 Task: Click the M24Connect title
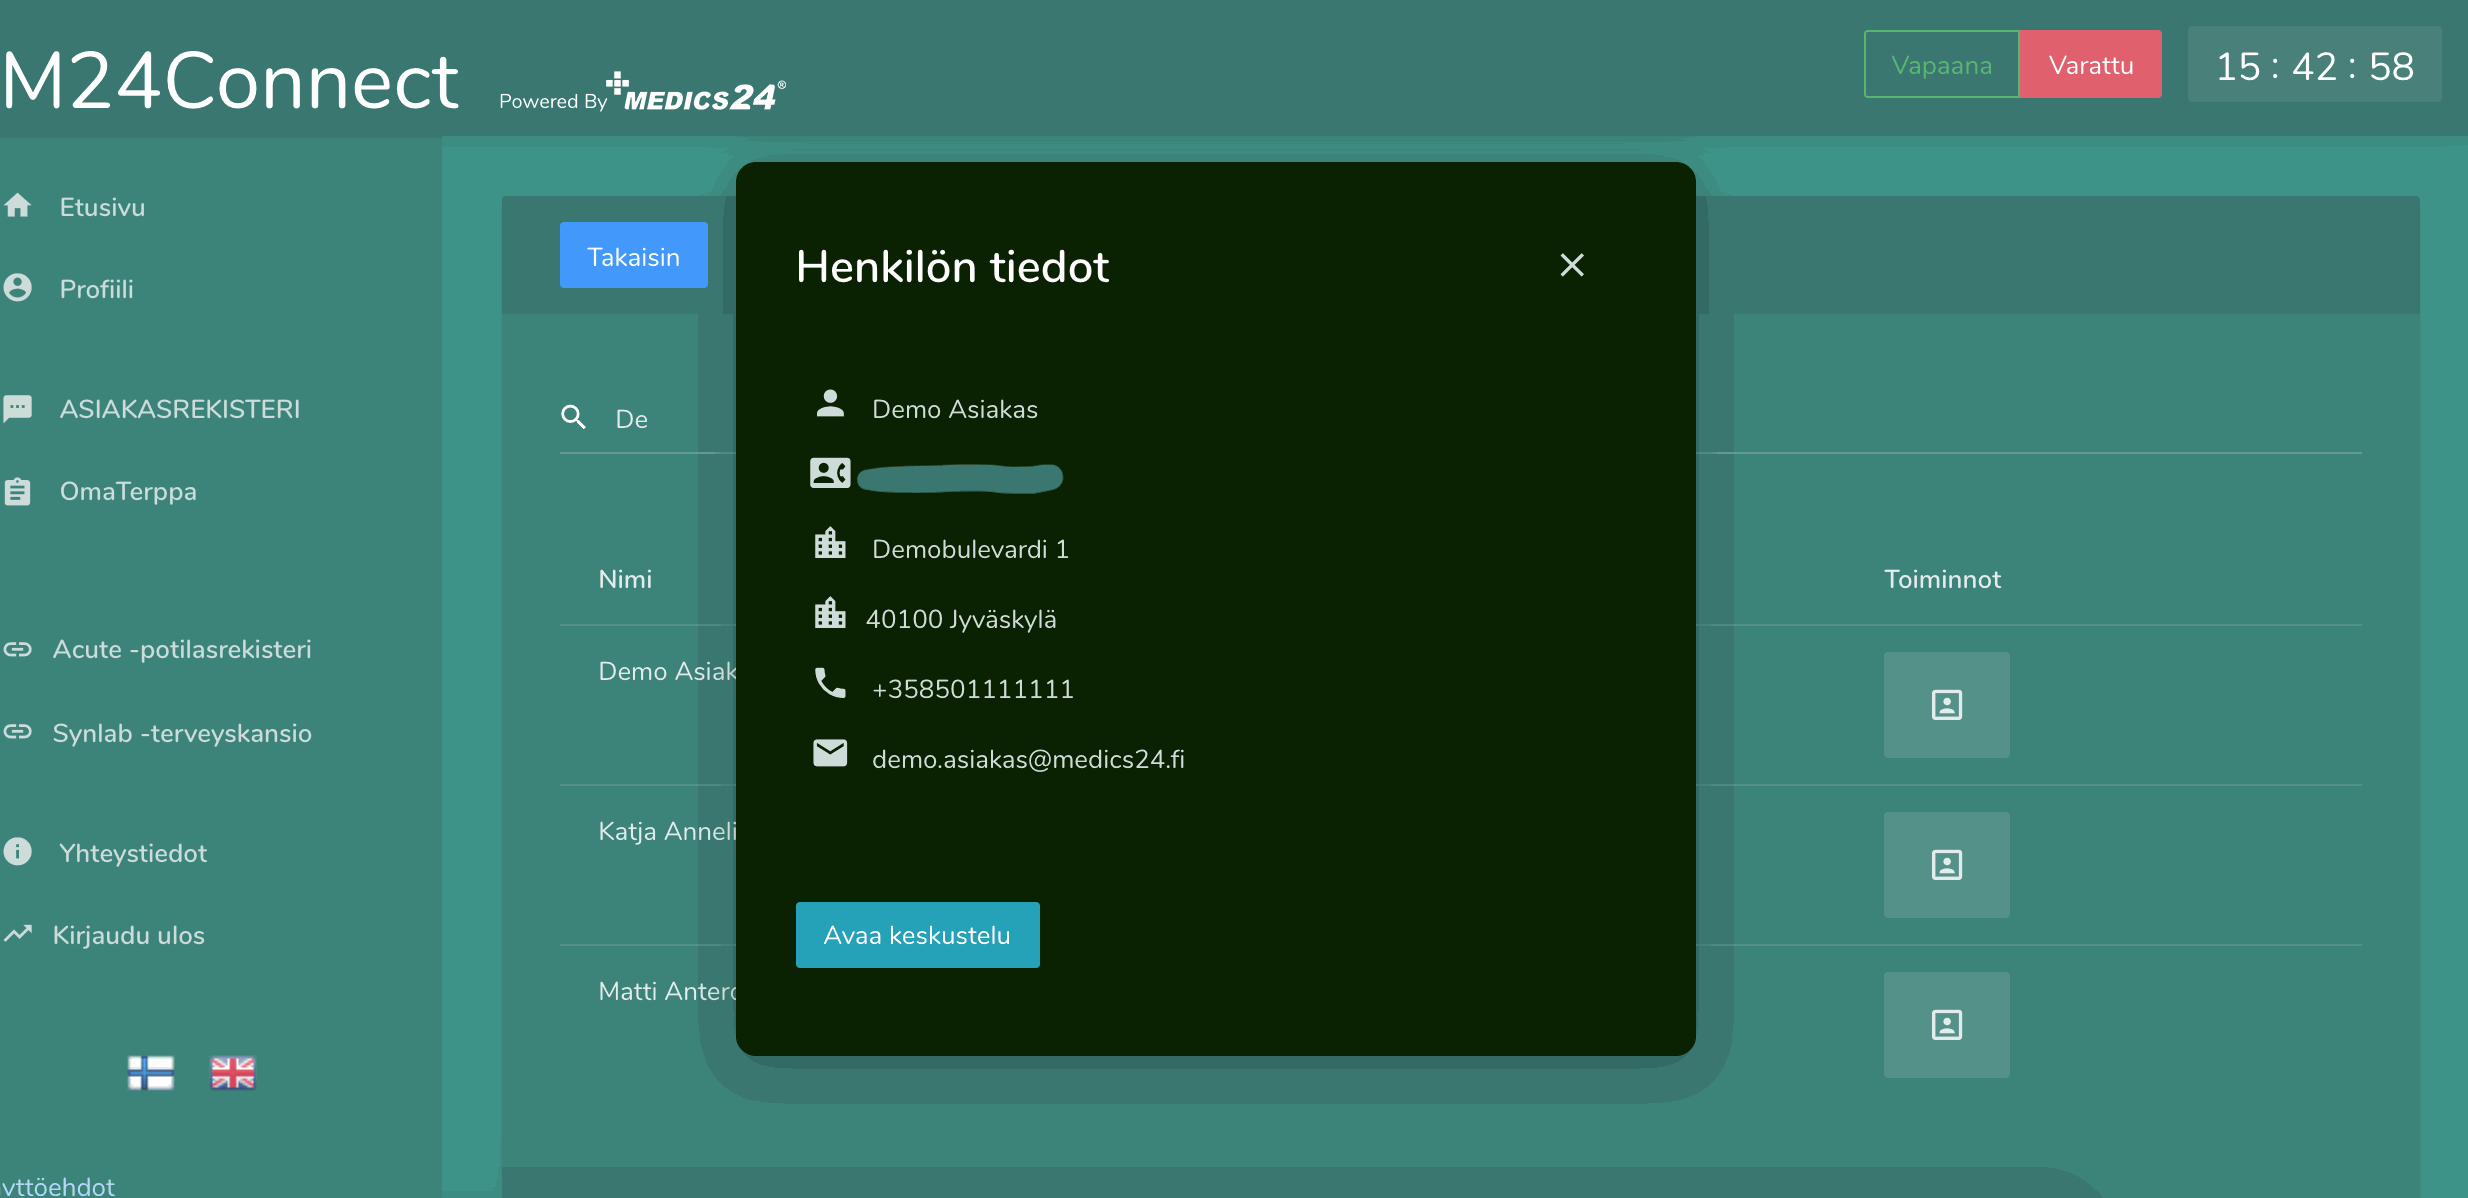point(230,80)
